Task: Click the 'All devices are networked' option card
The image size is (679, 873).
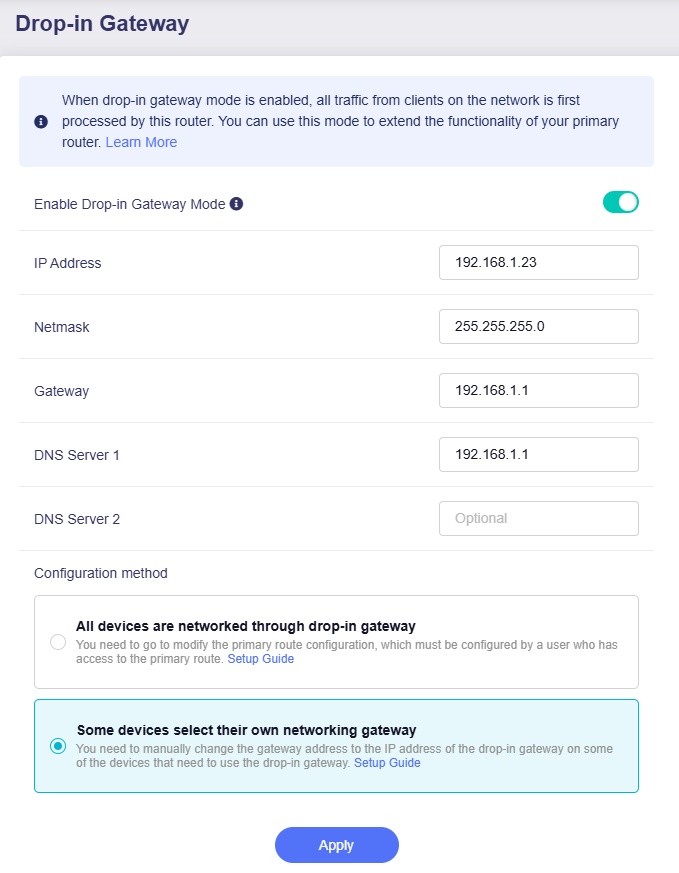Action: click(x=336, y=642)
